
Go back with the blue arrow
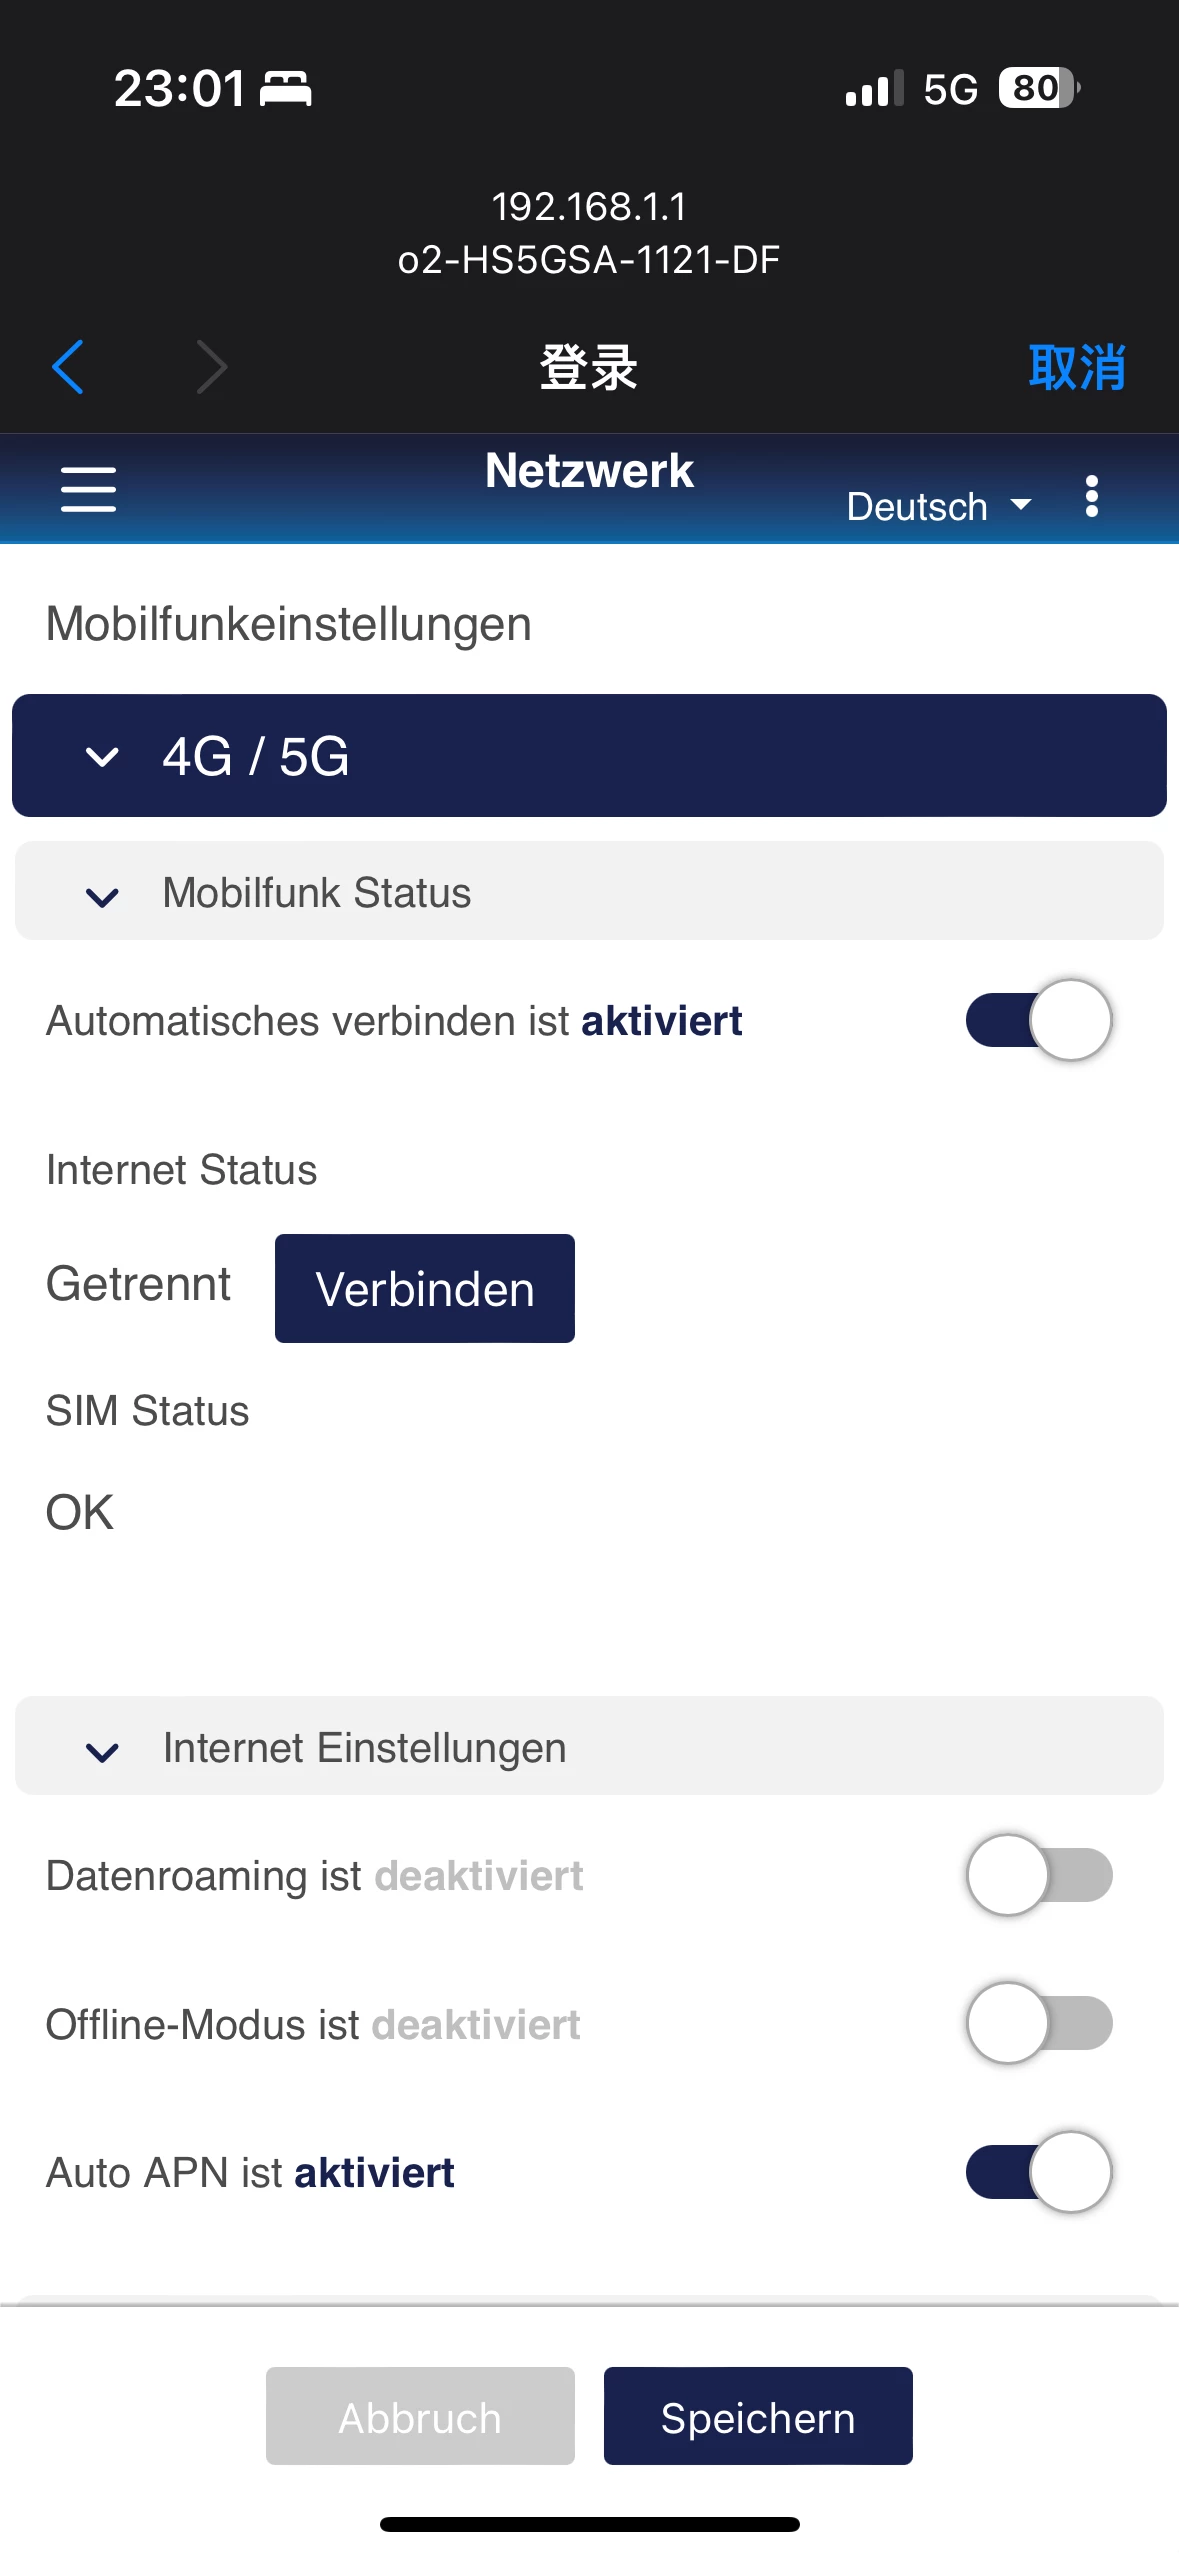pyautogui.click(x=68, y=367)
